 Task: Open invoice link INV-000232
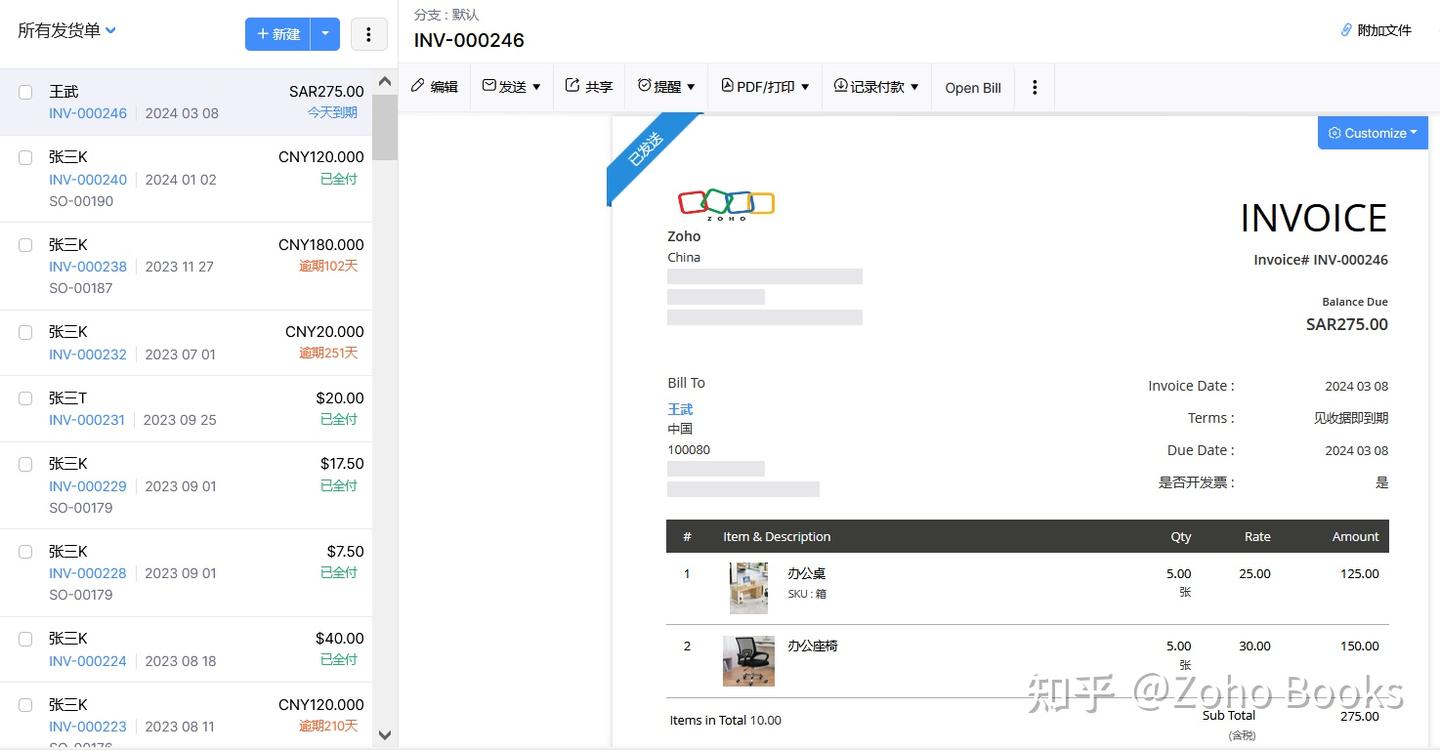tap(87, 354)
